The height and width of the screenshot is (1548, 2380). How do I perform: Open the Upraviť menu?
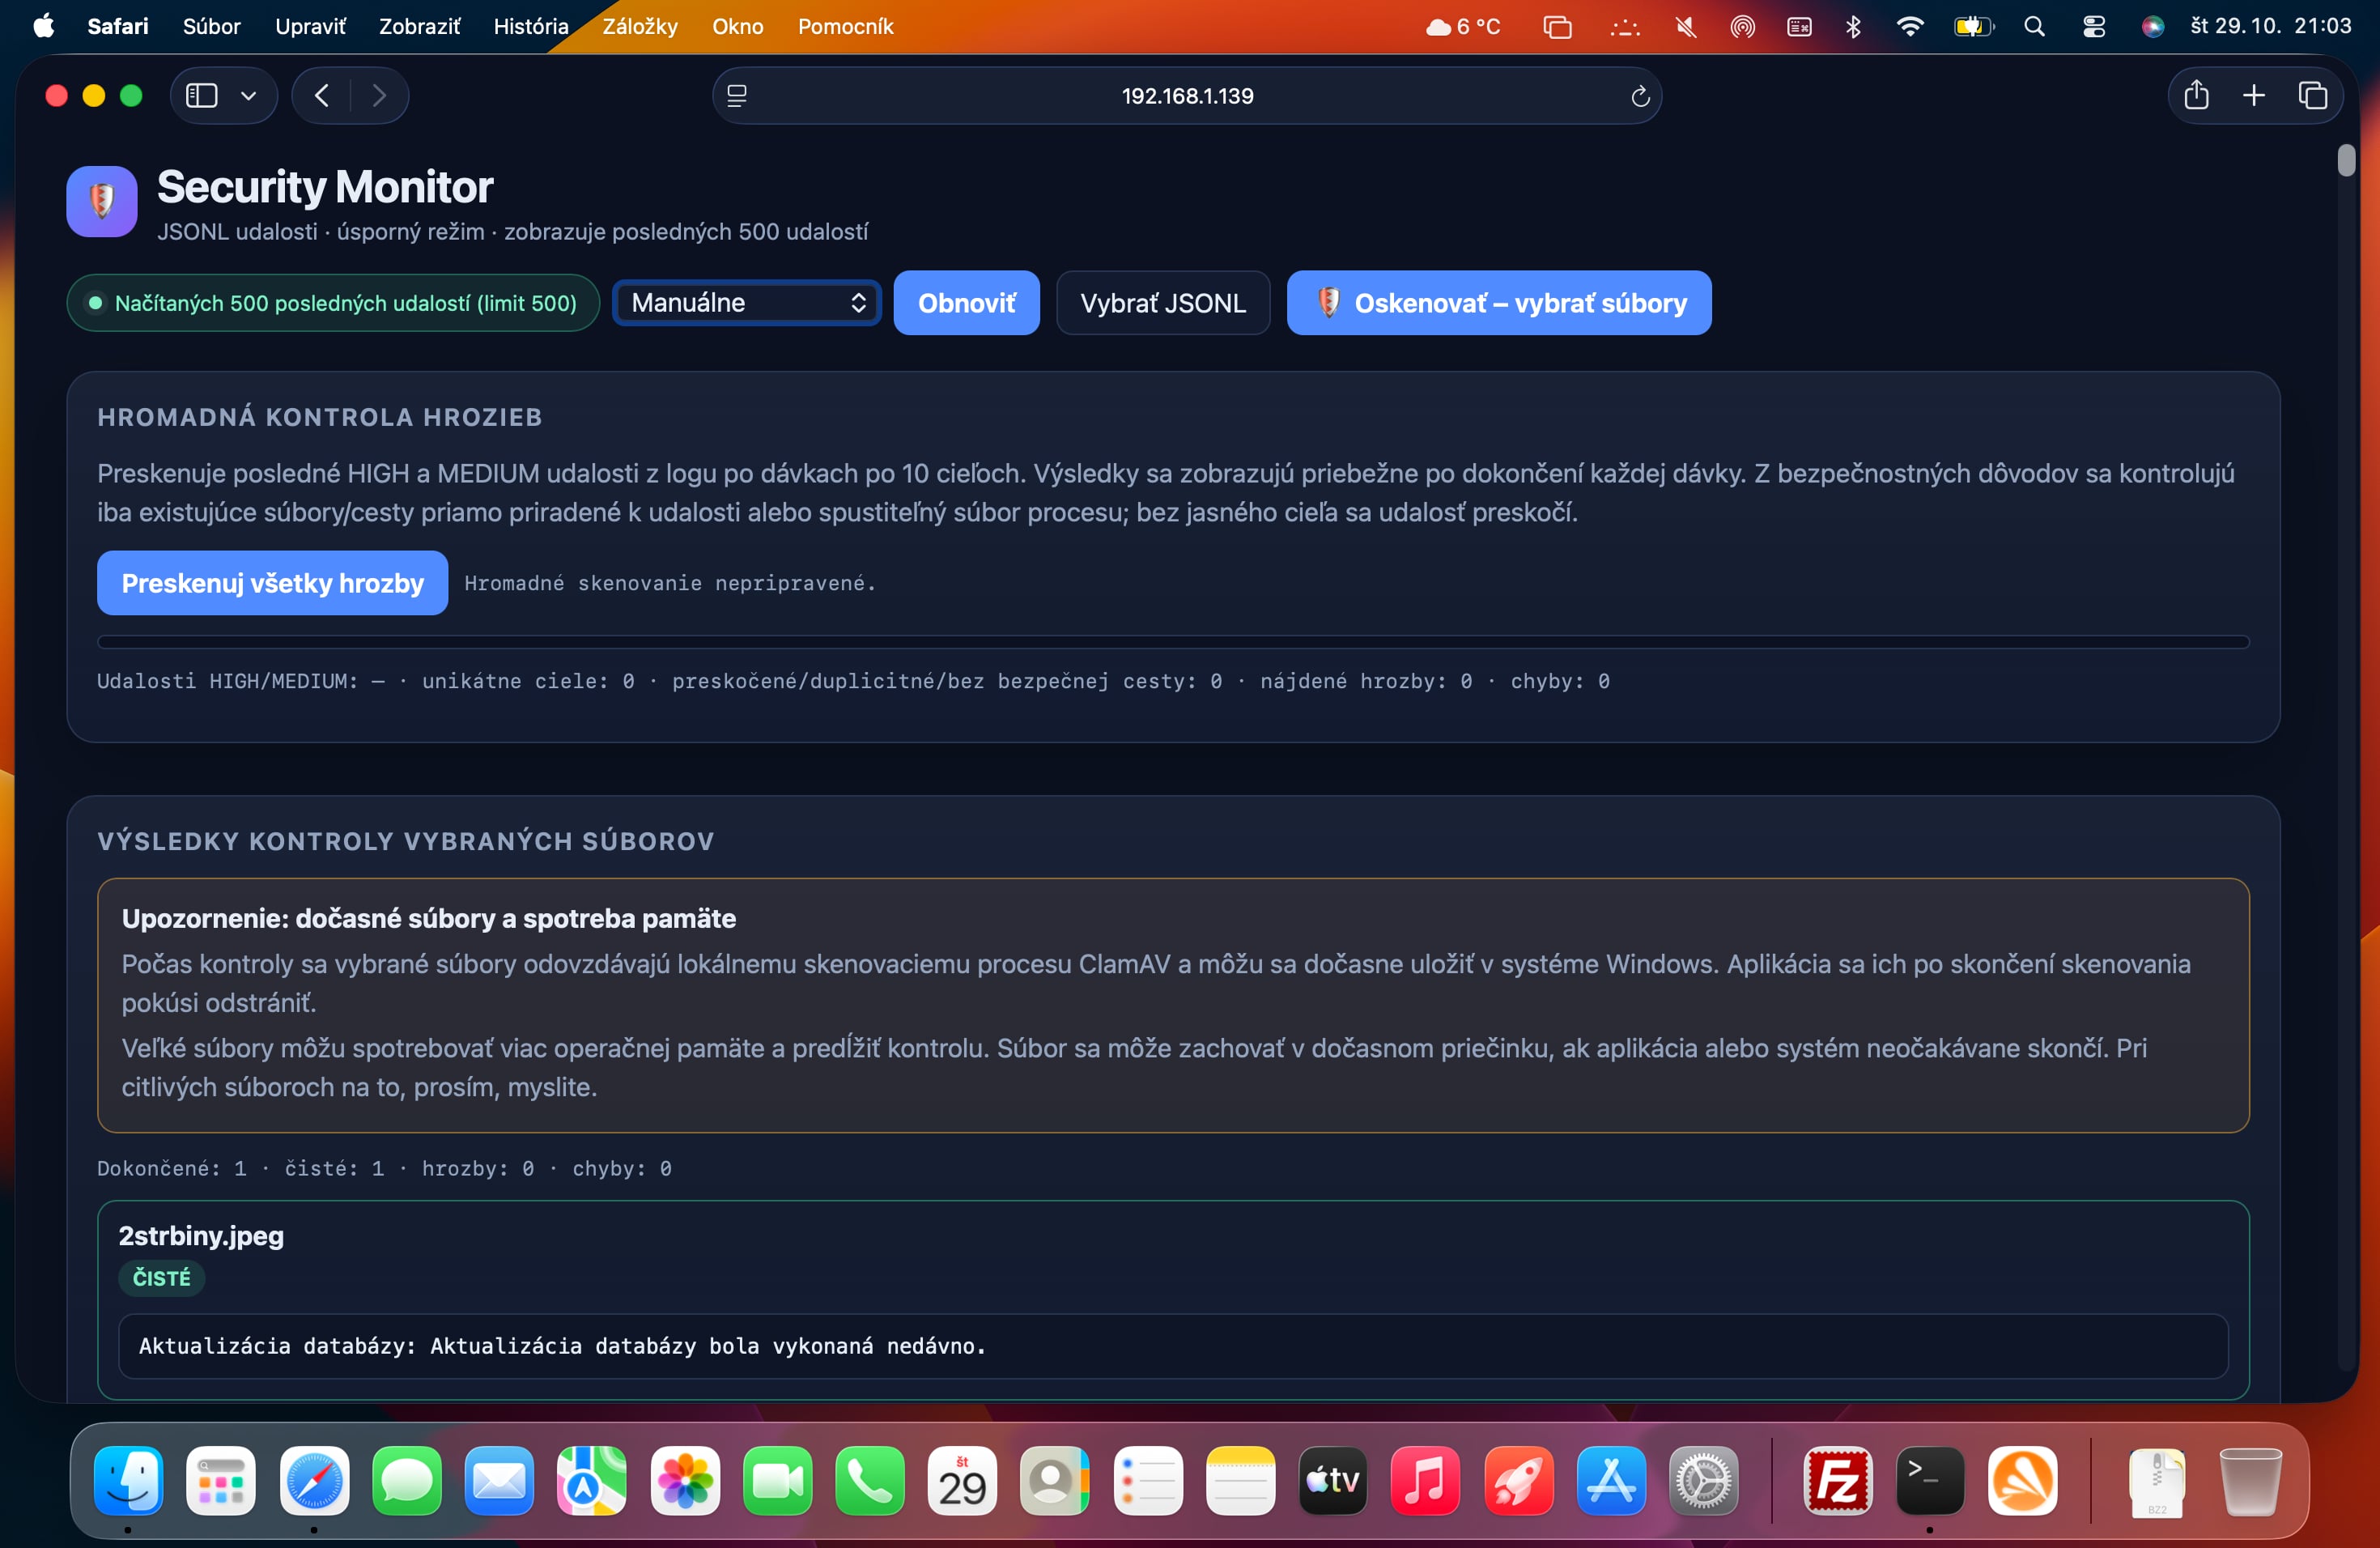pos(310,26)
